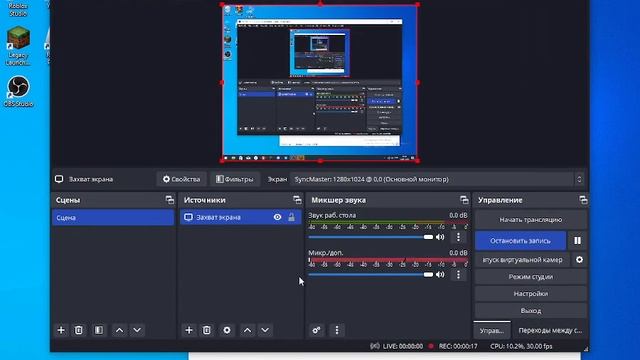Screen dimensions: 640x360
Task: Click the Фильтры button
Action: (235, 179)
